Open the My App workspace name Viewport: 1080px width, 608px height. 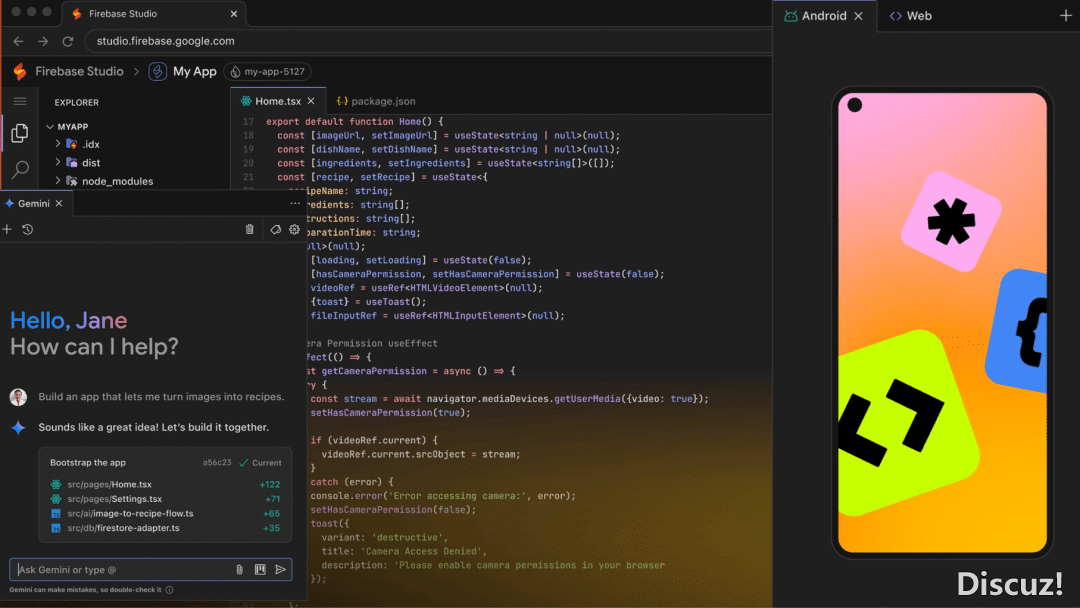point(194,72)
